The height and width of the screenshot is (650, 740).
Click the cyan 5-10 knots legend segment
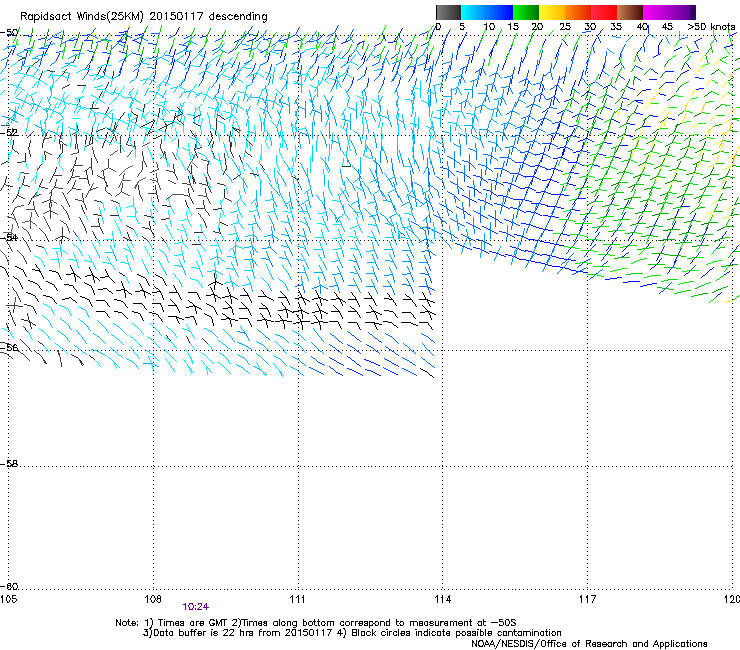(474, 12)
